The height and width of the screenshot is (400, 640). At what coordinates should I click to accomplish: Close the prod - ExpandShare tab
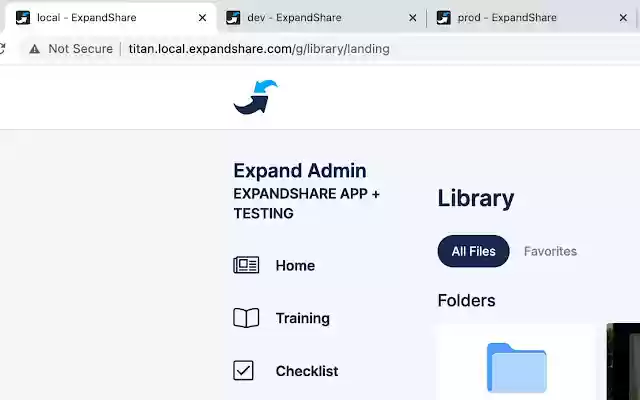coord(623,18)
